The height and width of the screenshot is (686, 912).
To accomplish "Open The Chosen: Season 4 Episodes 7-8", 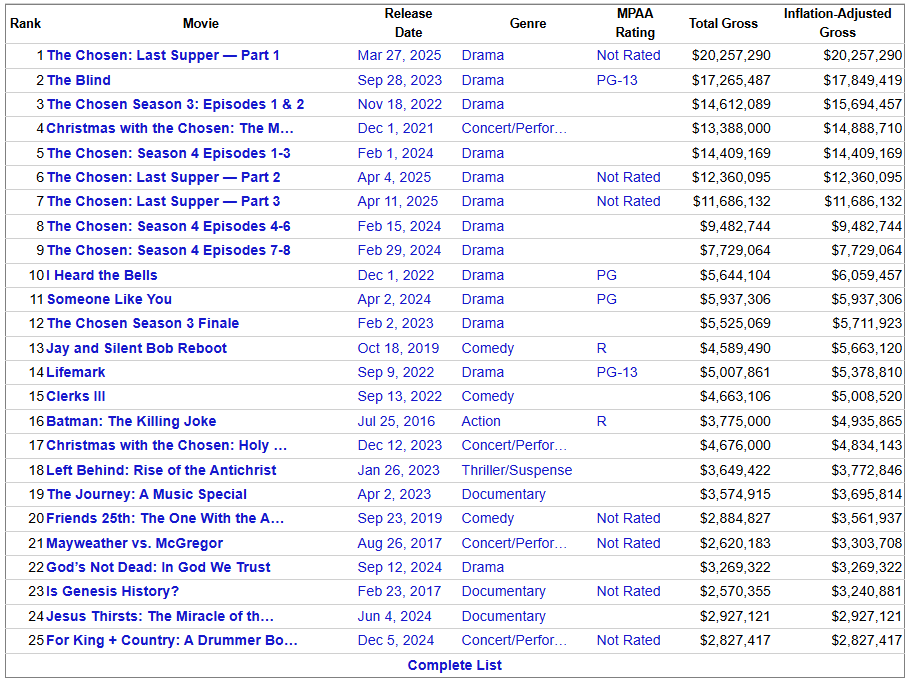I will click(x=169, y=250).
